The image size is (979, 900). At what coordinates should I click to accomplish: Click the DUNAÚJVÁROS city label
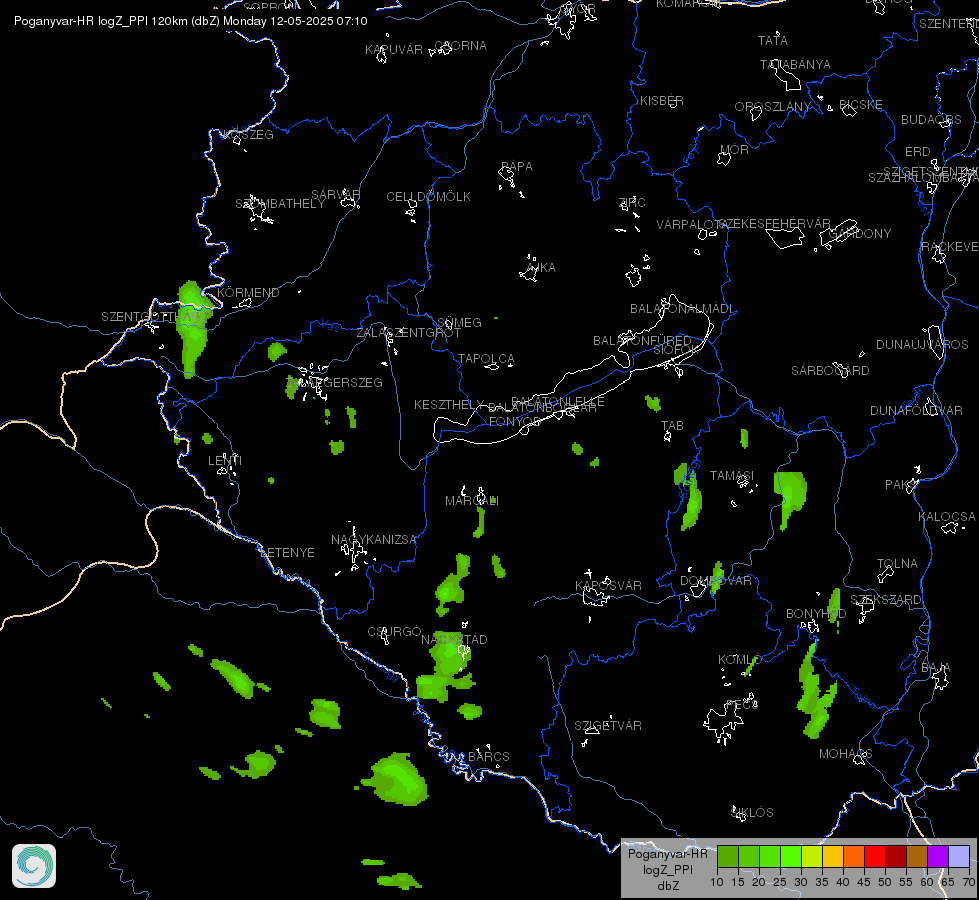click(922, 345)
